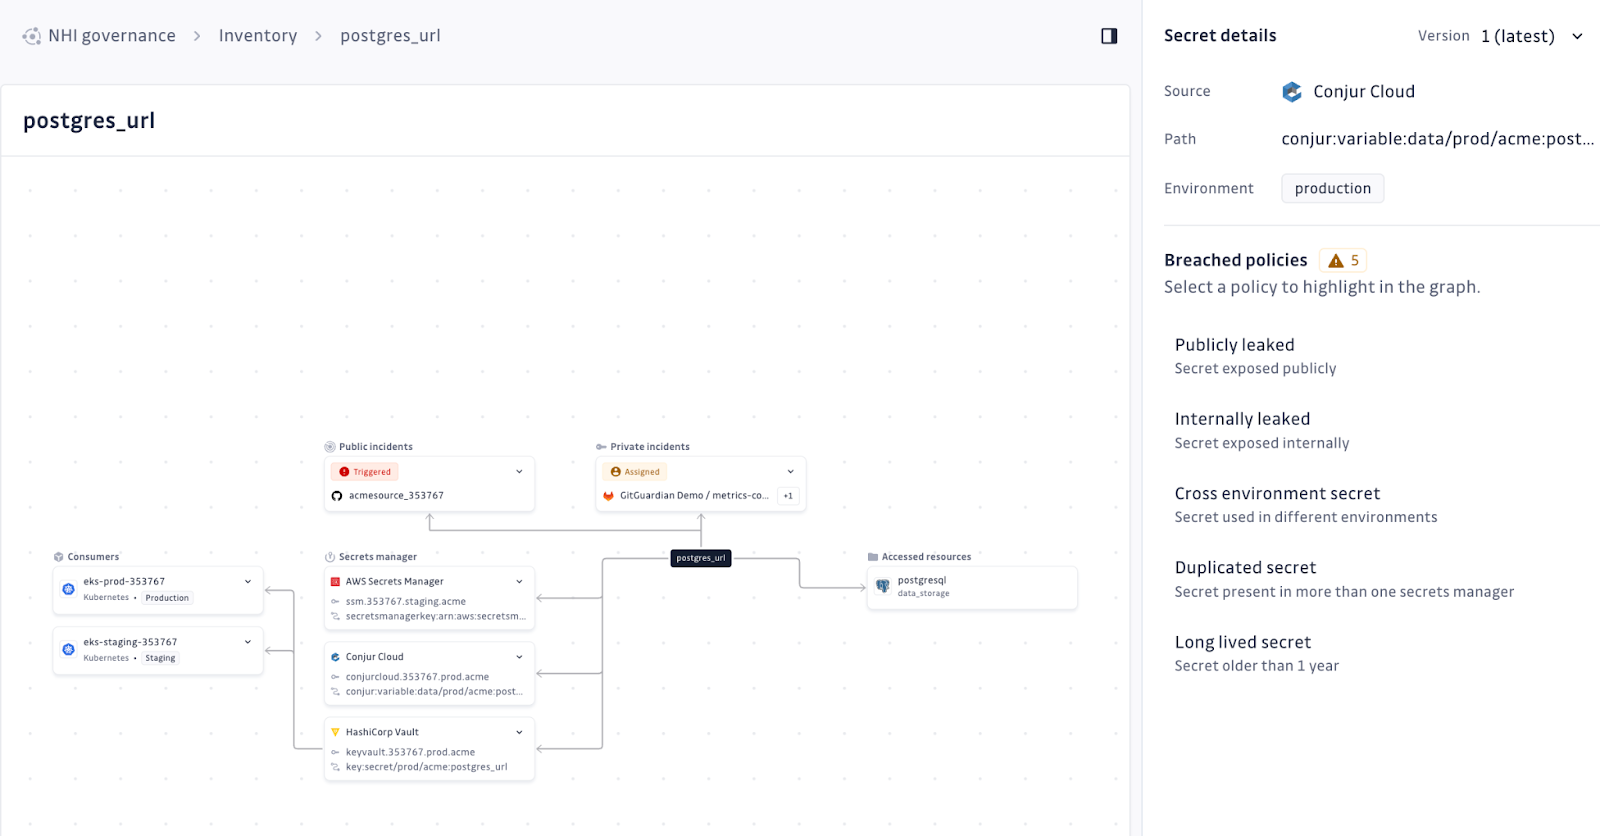Click the NHI governance logo icon
This screenshot has height=836, width=1600.
tap(32, 36)
